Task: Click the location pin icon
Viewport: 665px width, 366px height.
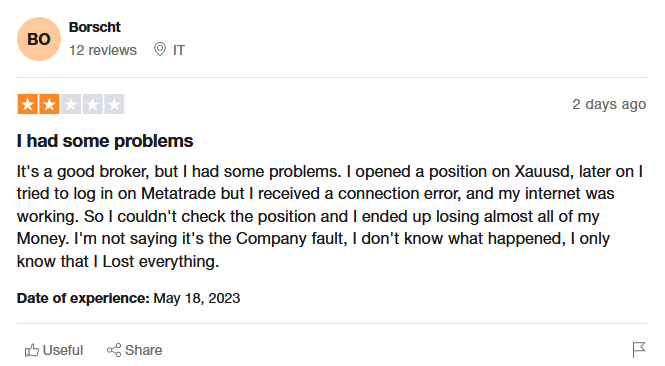Action: coord(159,50)
